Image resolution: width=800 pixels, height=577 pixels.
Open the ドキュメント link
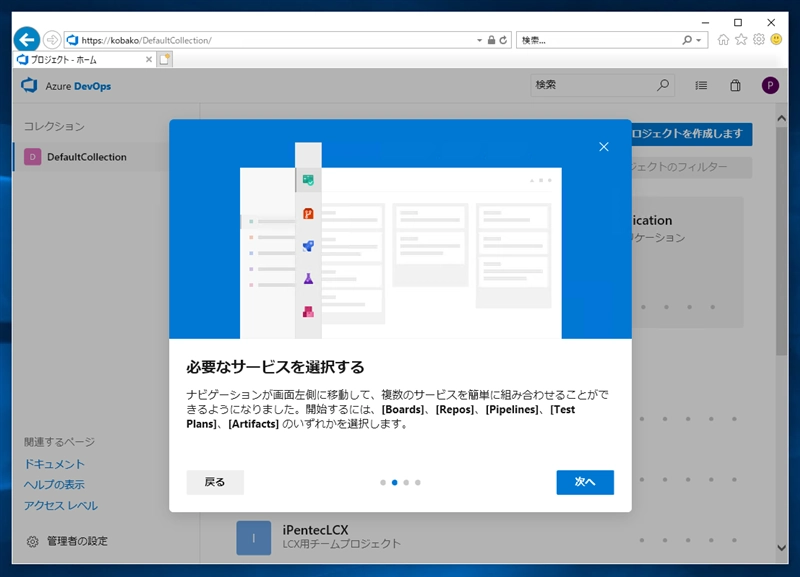pyautogui.click(x=54, y=464)
